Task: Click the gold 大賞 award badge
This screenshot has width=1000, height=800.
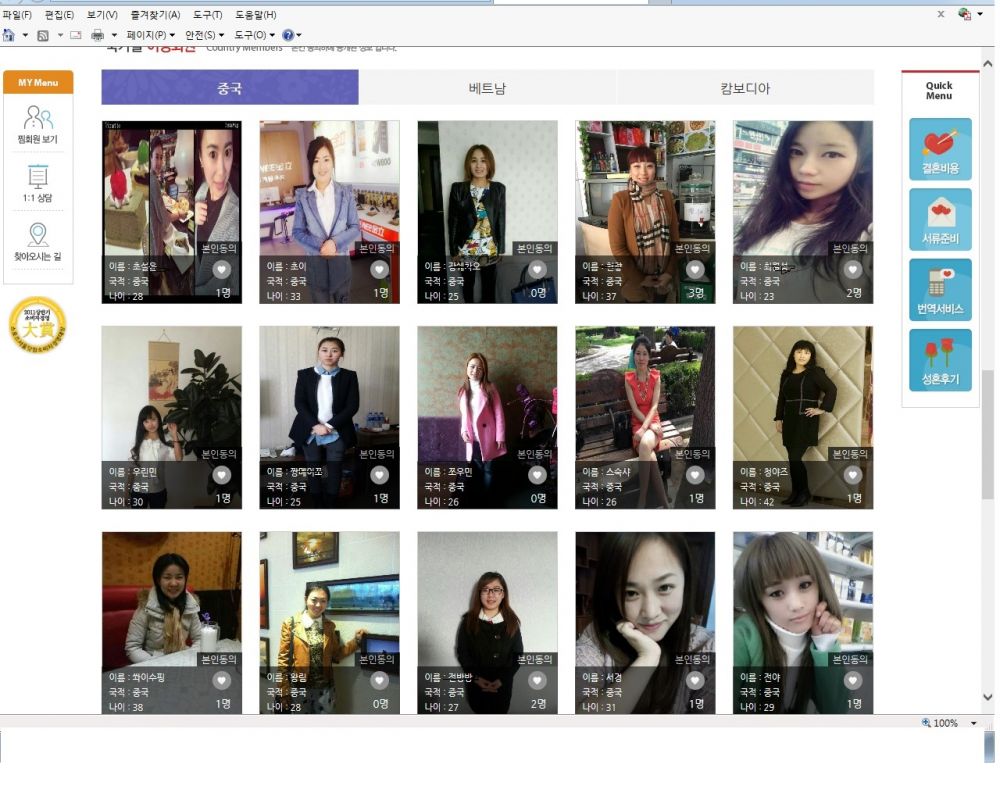Action: pos(37,325)
